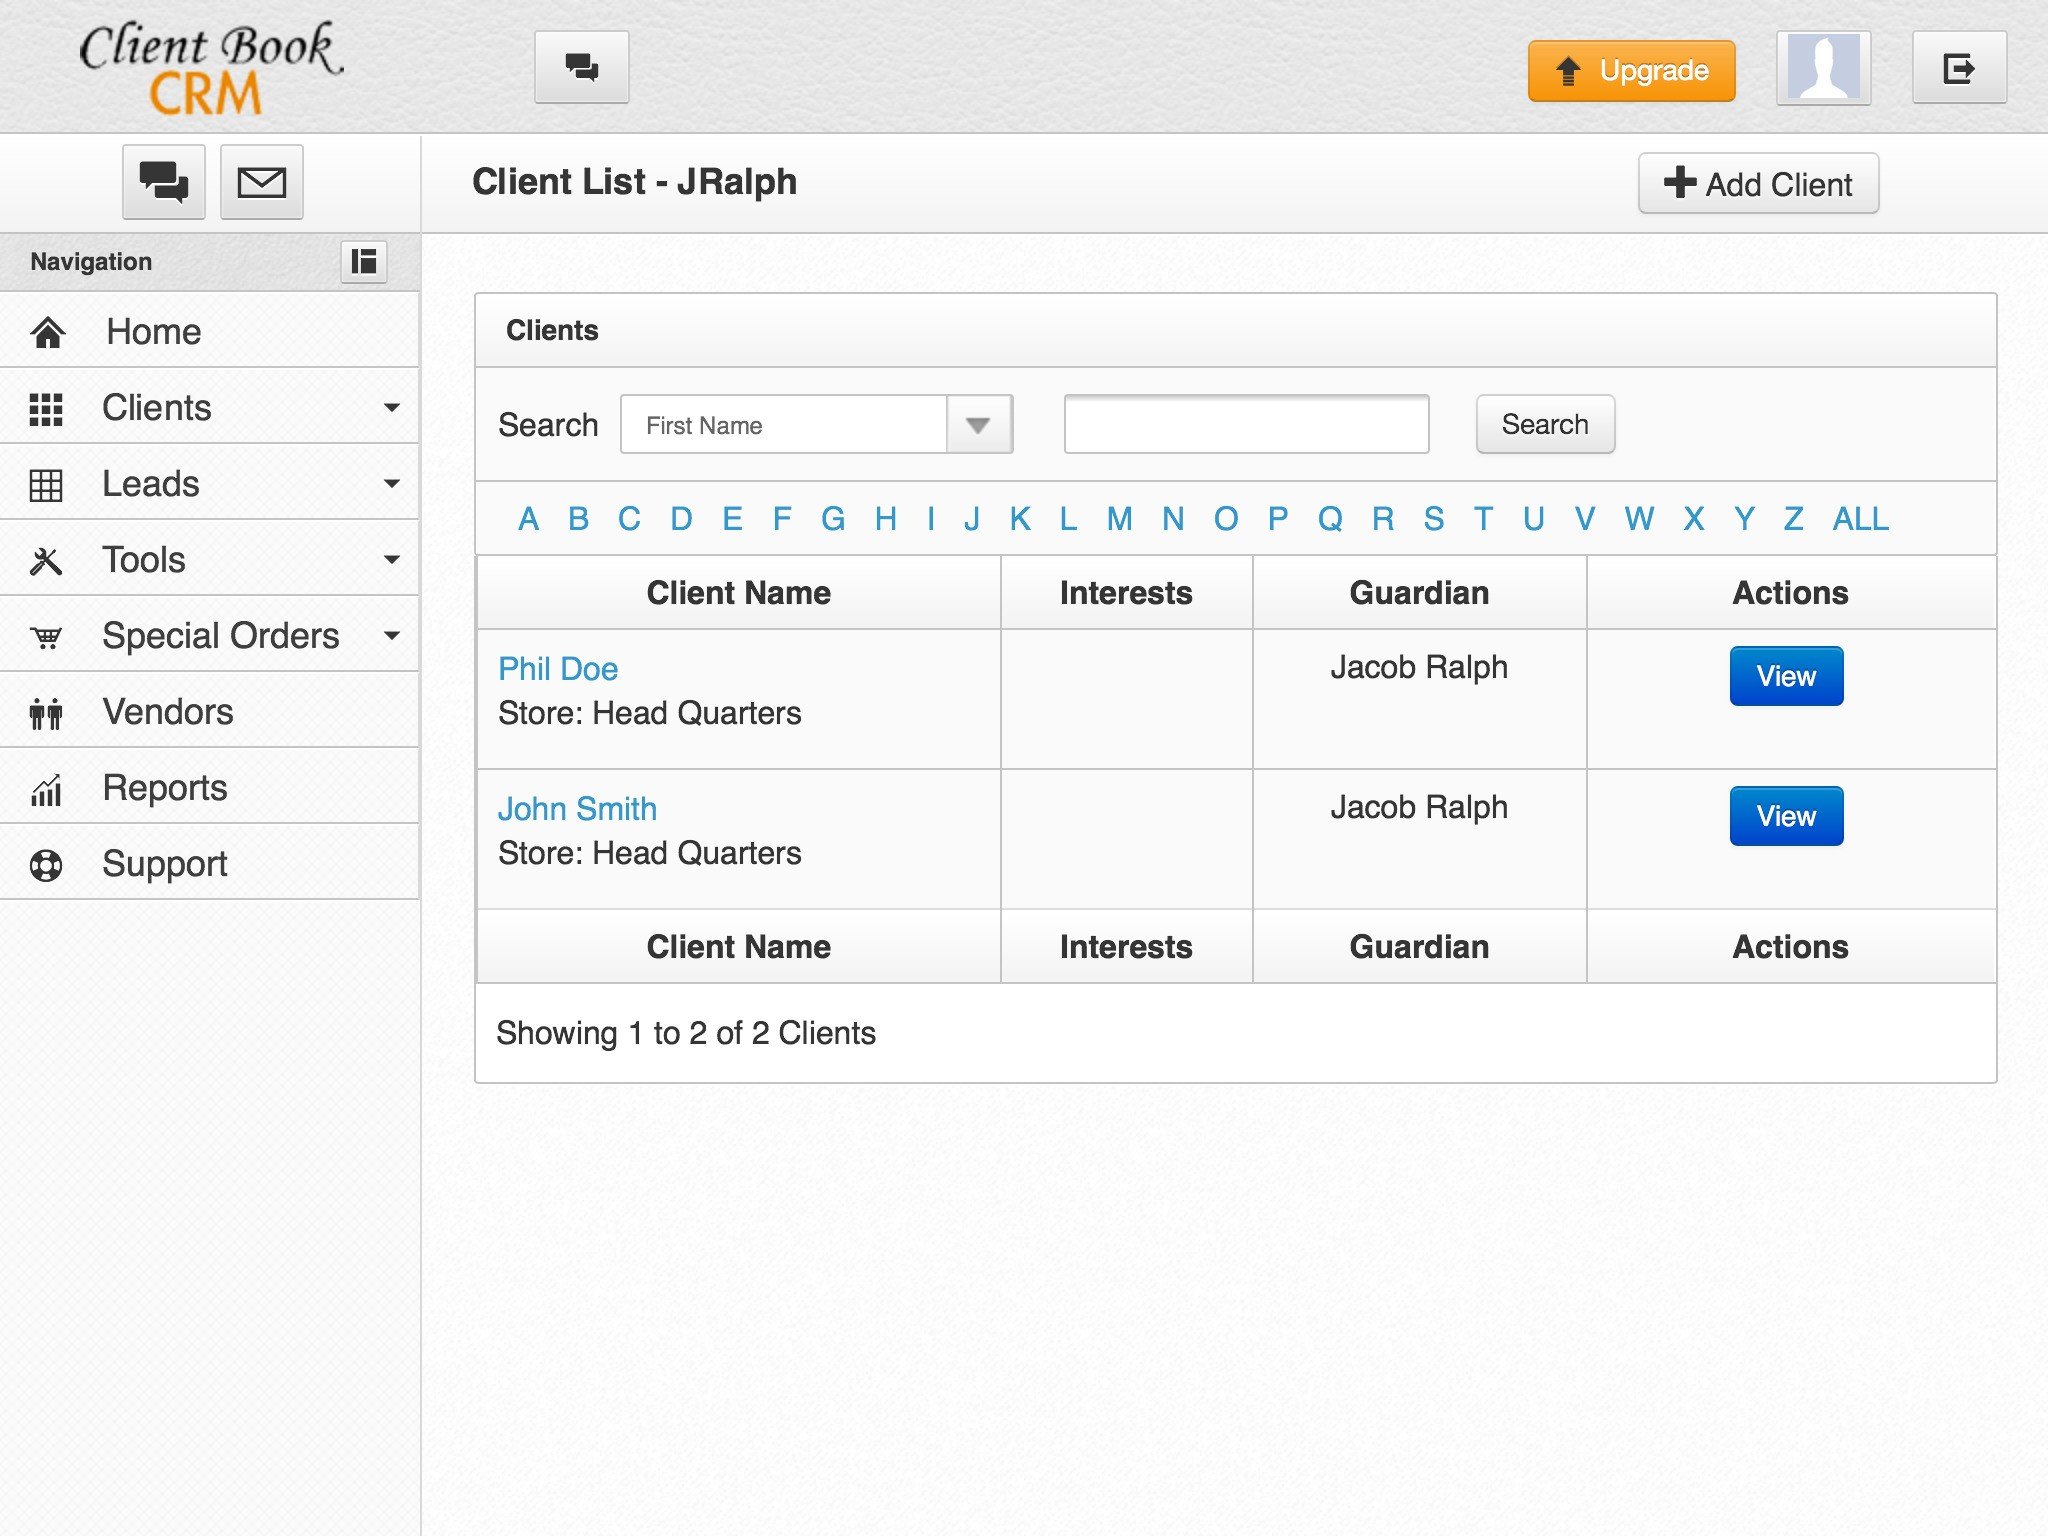Expand the Special Orders menu arrow
Screen dimensions: 2048x1536
392,636
